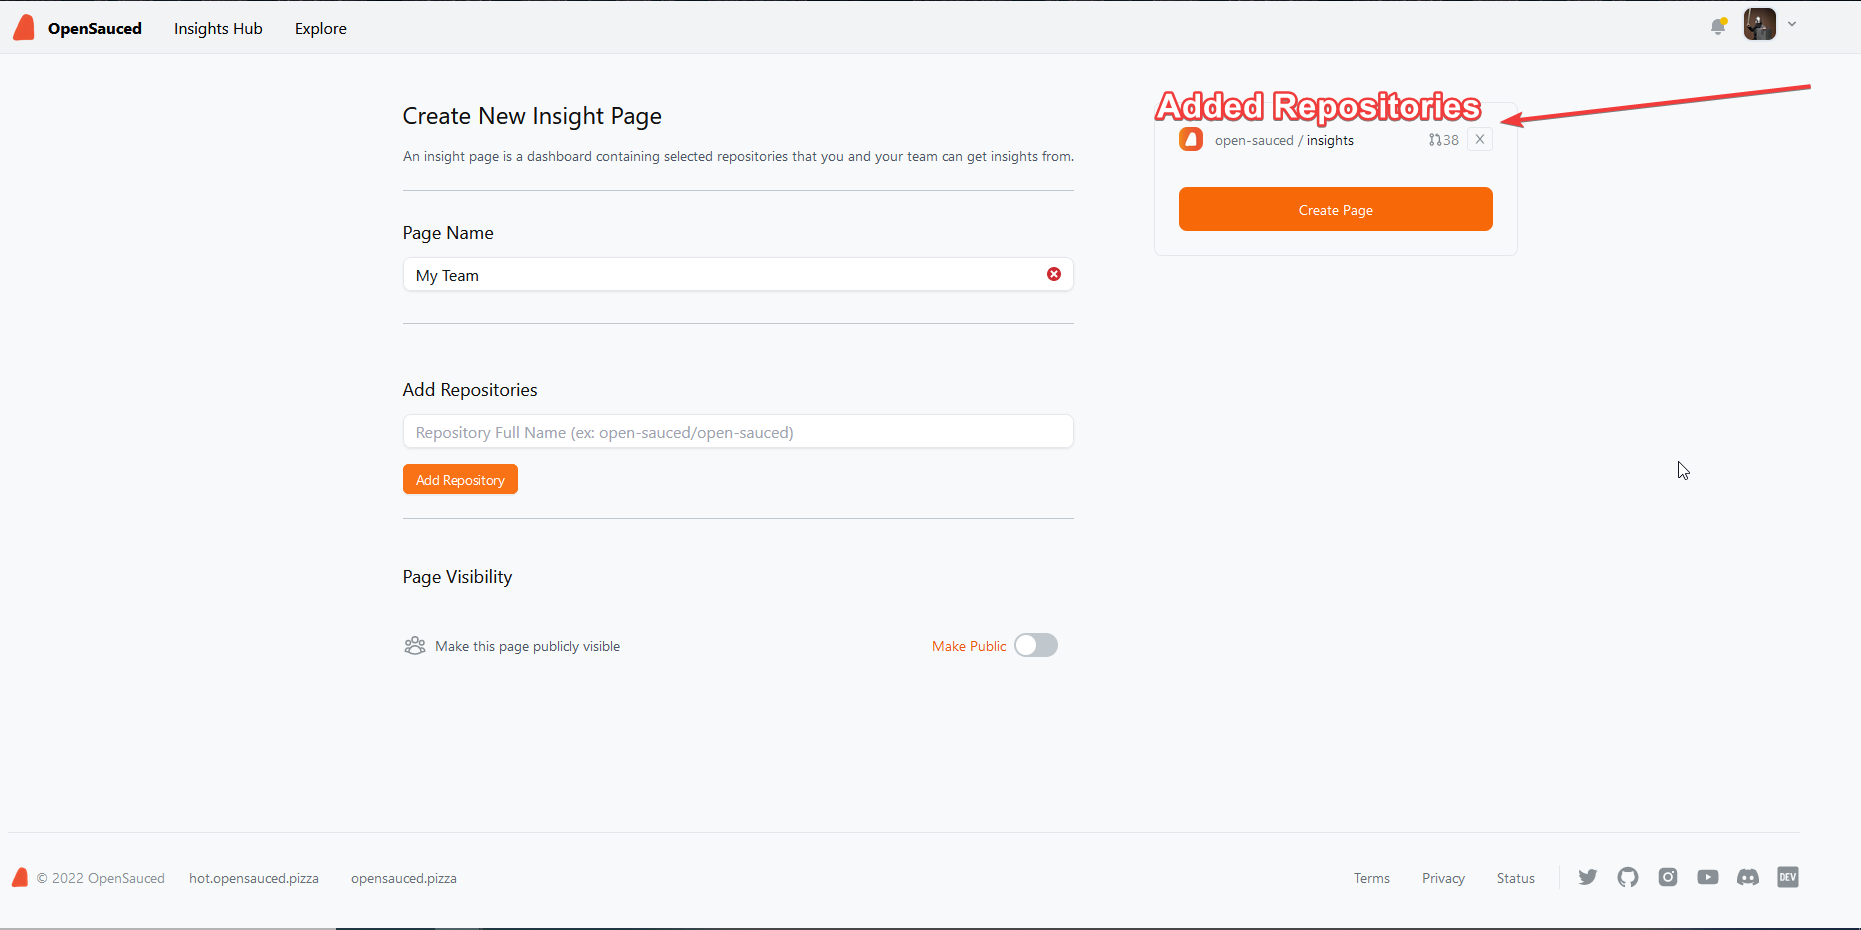Remove open-sauced/insights from added repositories
This screenshot has height=930, width=1861.
click(x=1479, y=139)
